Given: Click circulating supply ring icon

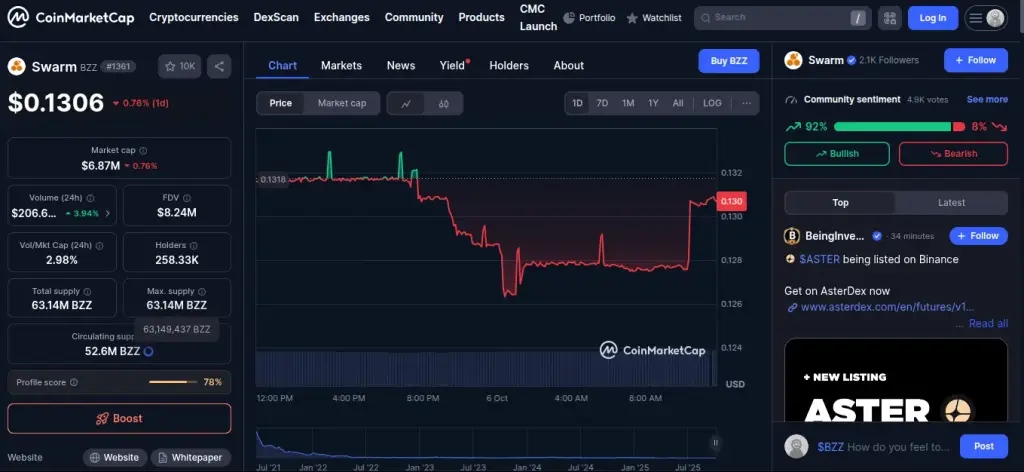Looking at the screenshot, I should tap(148, 351).
